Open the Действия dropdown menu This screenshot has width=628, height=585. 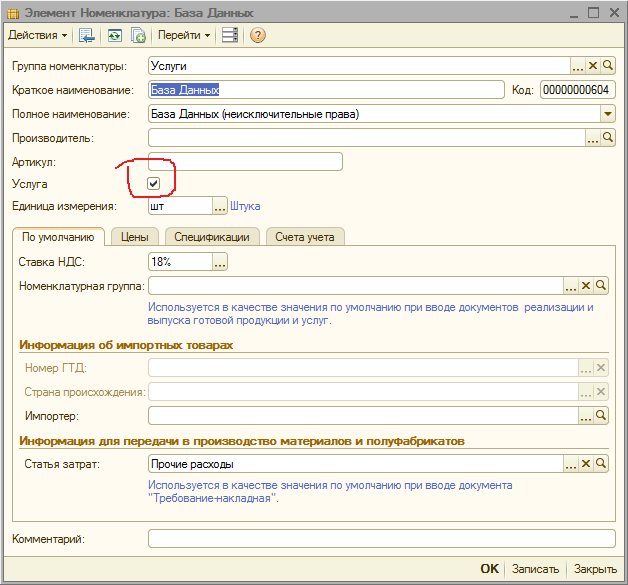tap(38, 35)
